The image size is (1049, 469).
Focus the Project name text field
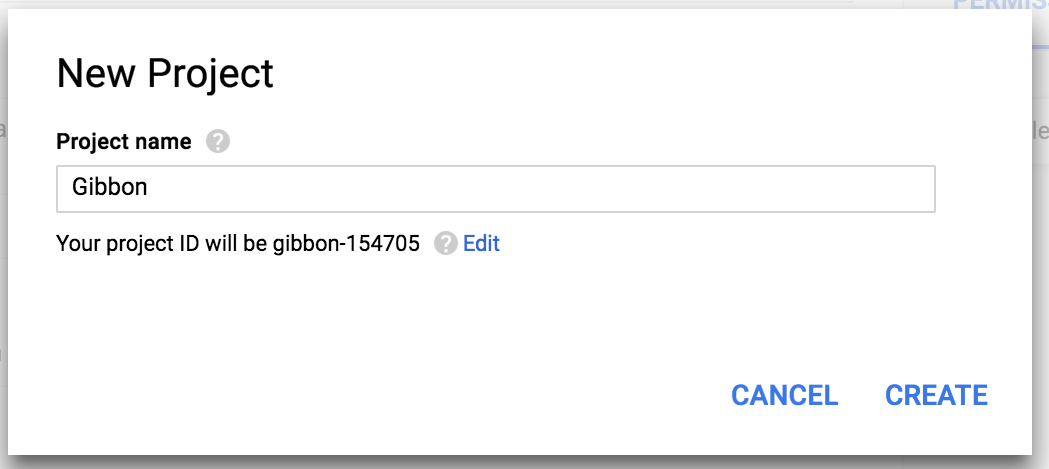pyautogui.click(x=496, y=189)
